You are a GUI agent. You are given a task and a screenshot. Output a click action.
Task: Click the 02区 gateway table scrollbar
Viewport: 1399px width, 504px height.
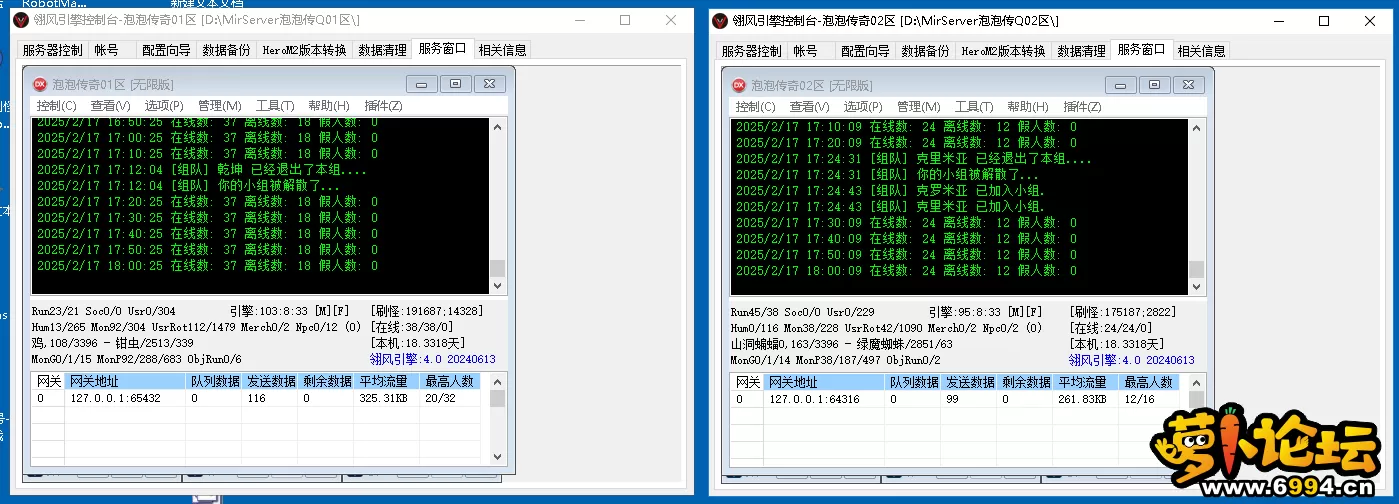pyautogui.click(x=1196, y=420)
